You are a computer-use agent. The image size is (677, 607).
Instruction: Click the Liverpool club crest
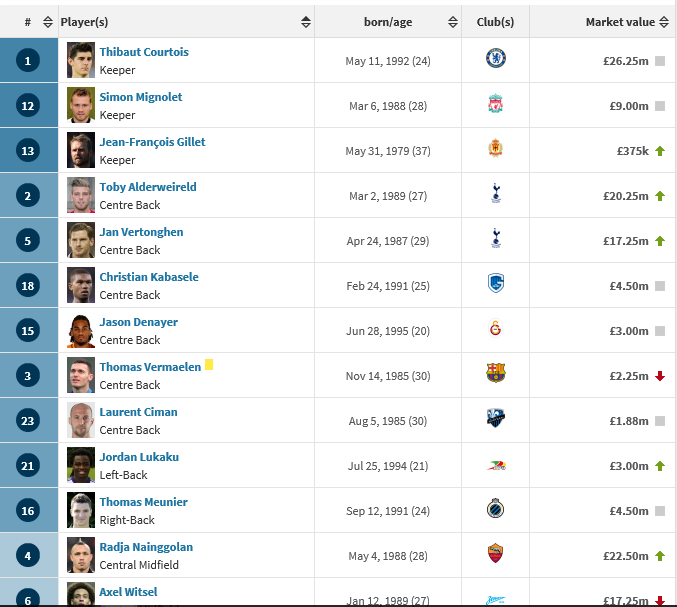pyautogui.click(x=495, y=103)
